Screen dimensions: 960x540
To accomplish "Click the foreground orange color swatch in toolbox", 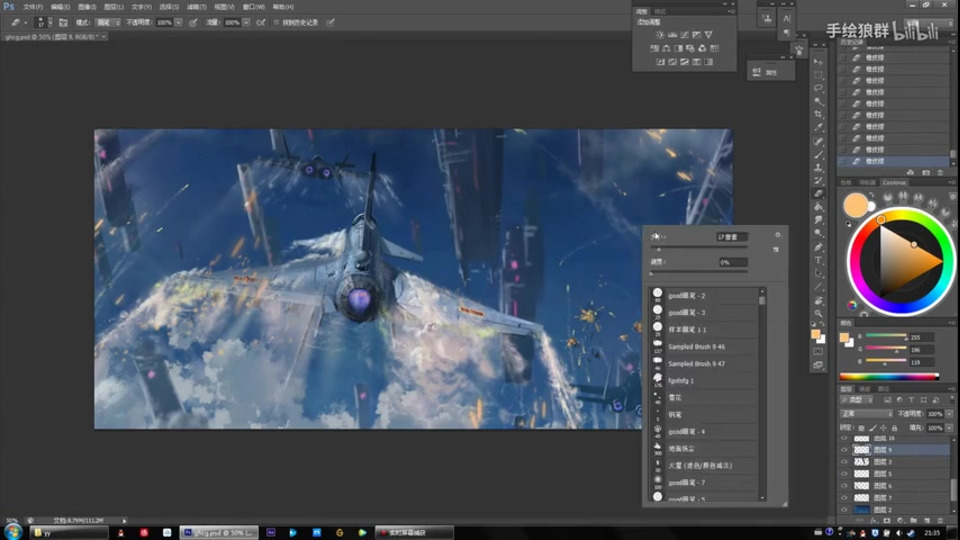I will (815, 334).
